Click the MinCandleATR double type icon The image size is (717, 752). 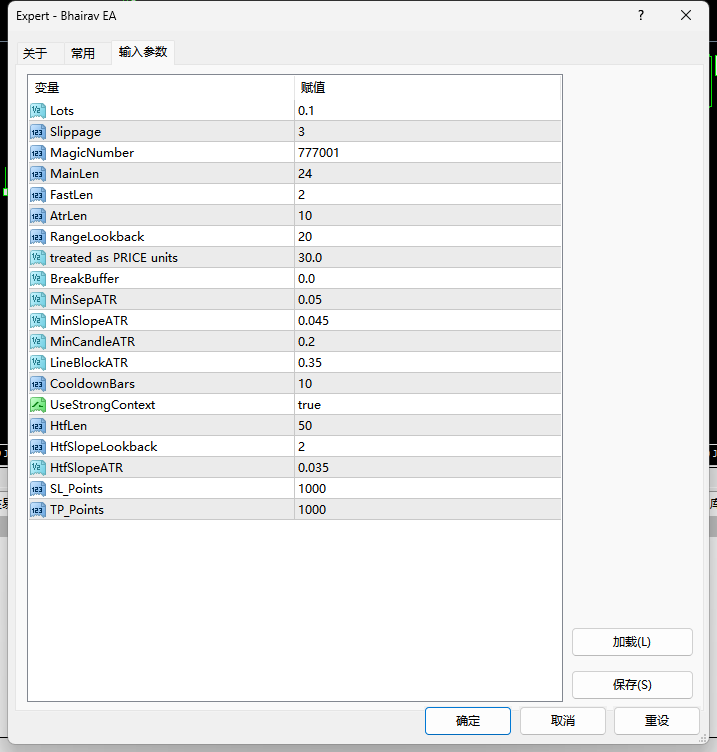(x=38, y=341)
